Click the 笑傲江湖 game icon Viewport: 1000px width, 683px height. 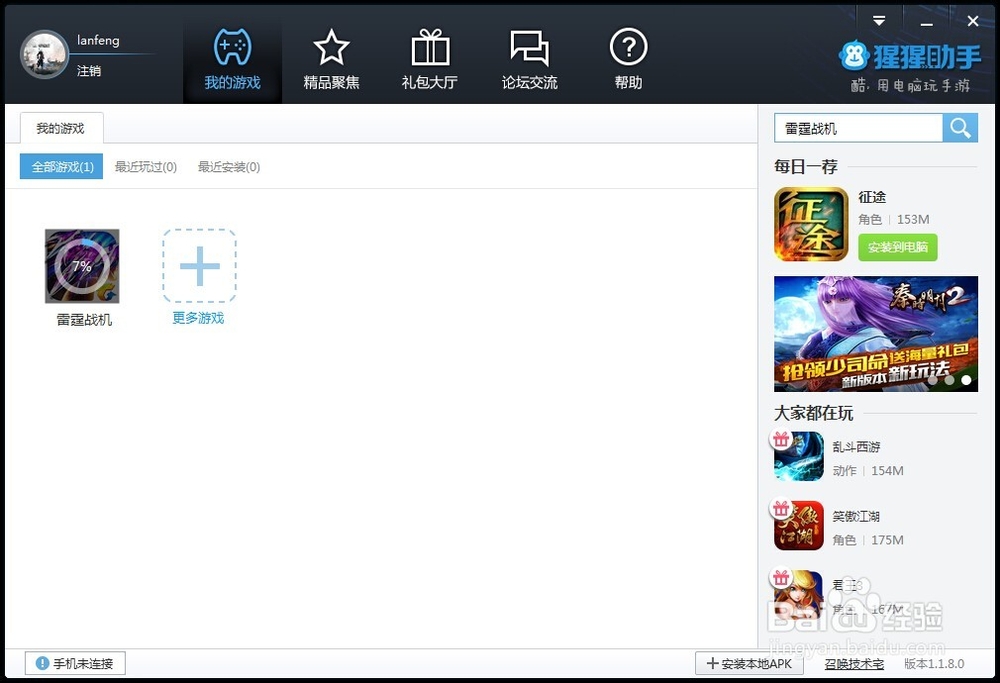(x=799, y=525)
